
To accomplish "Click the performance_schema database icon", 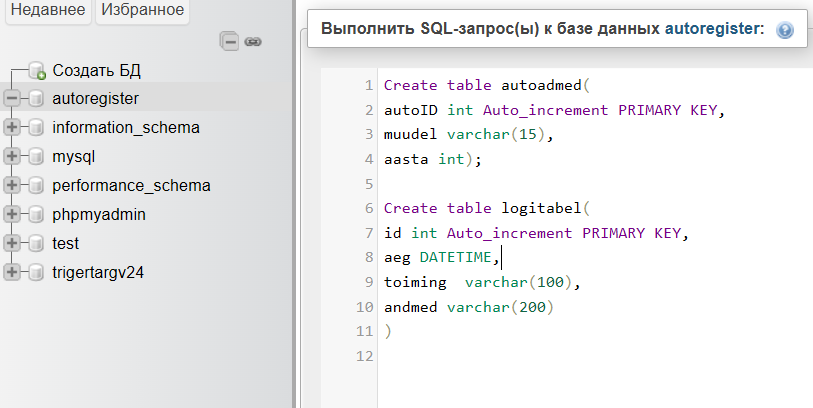I will pos(35,186).
